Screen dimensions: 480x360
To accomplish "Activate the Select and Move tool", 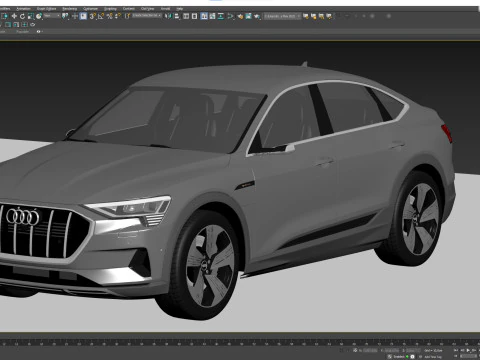I will (x=14, y=16).
